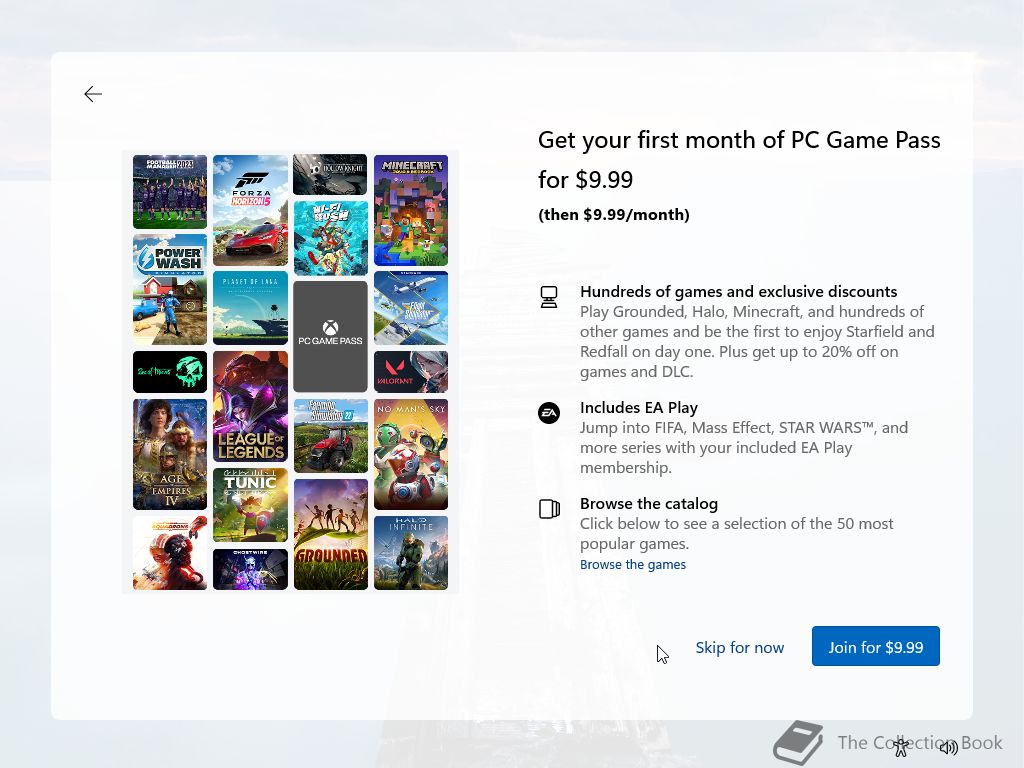Select the Farming Simulator 22 cover

pyautogui.click(x=330, y=436)
